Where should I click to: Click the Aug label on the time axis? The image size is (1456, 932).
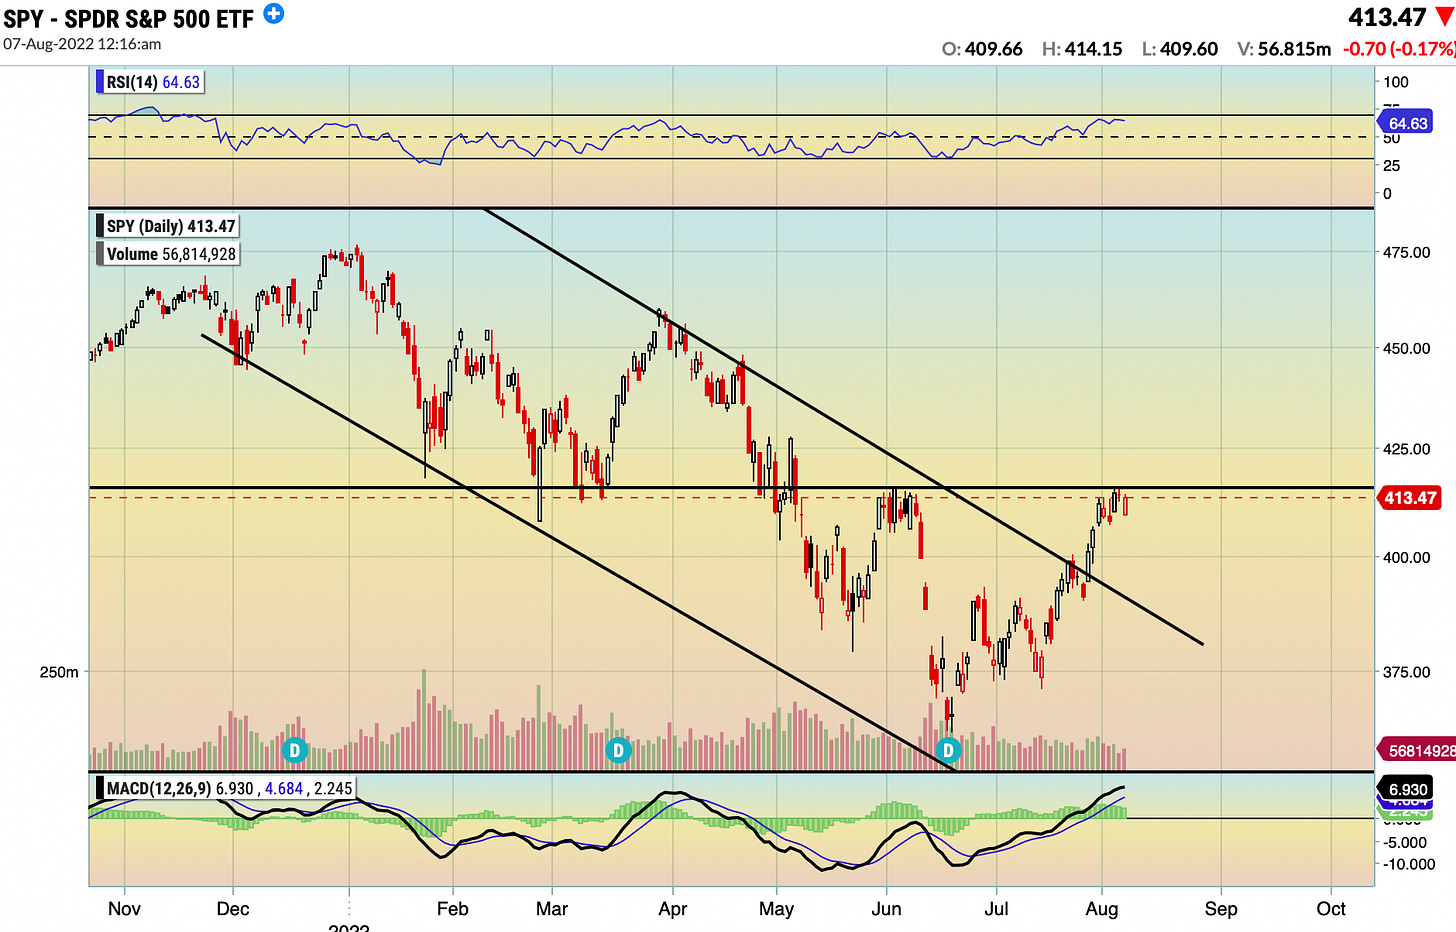(x=1102, y=909)
